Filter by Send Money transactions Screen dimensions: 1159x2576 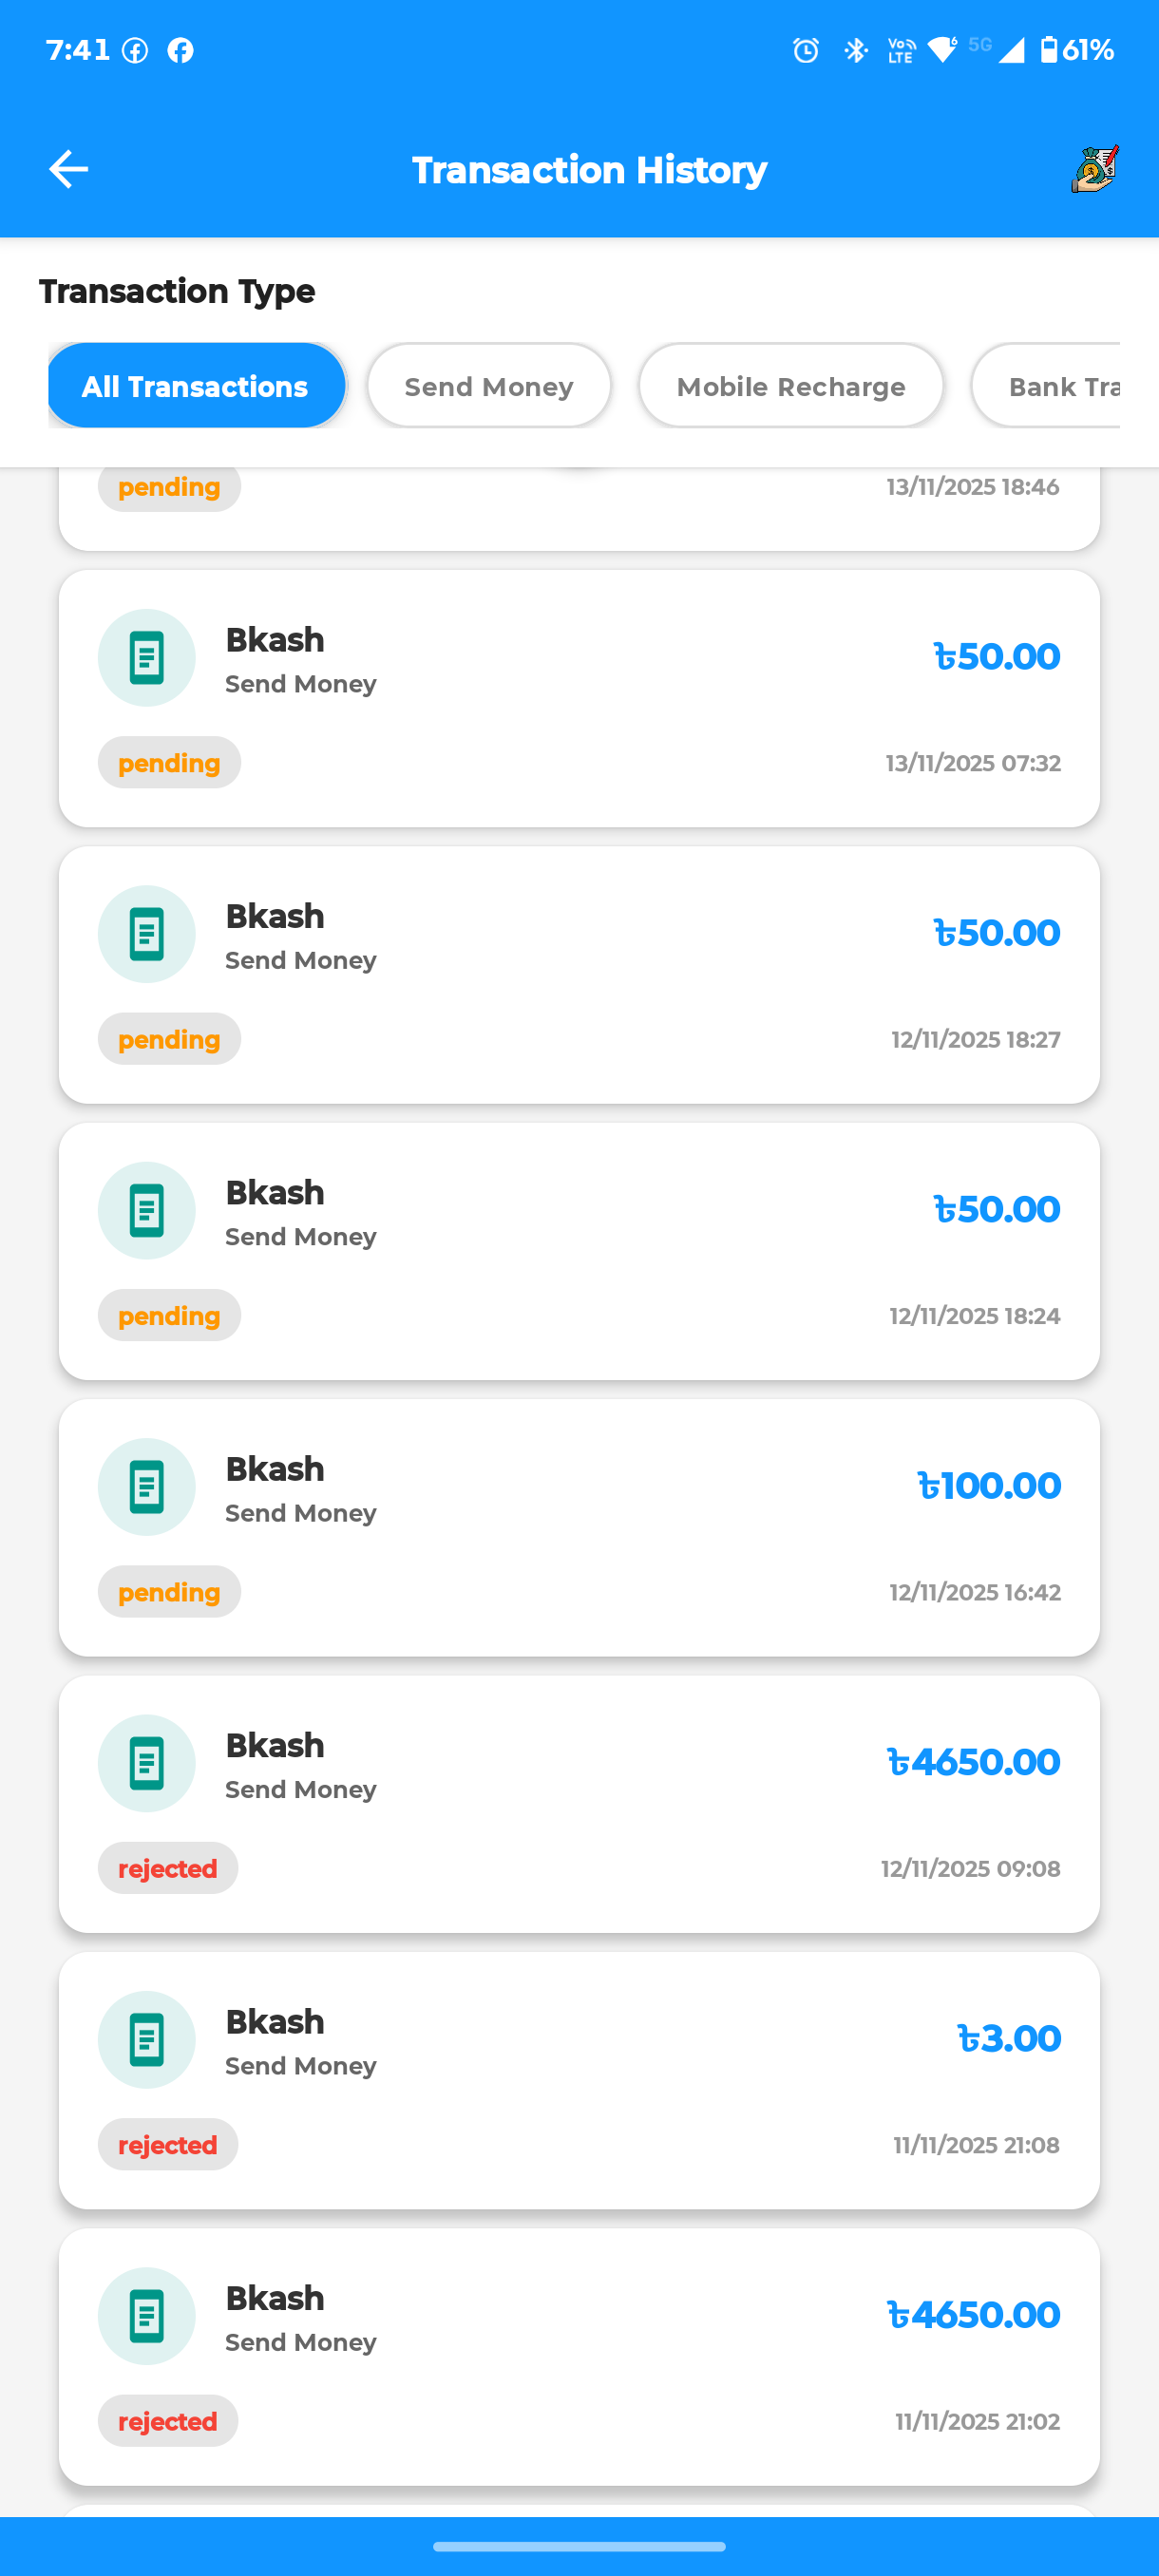(x=488, y=386)
